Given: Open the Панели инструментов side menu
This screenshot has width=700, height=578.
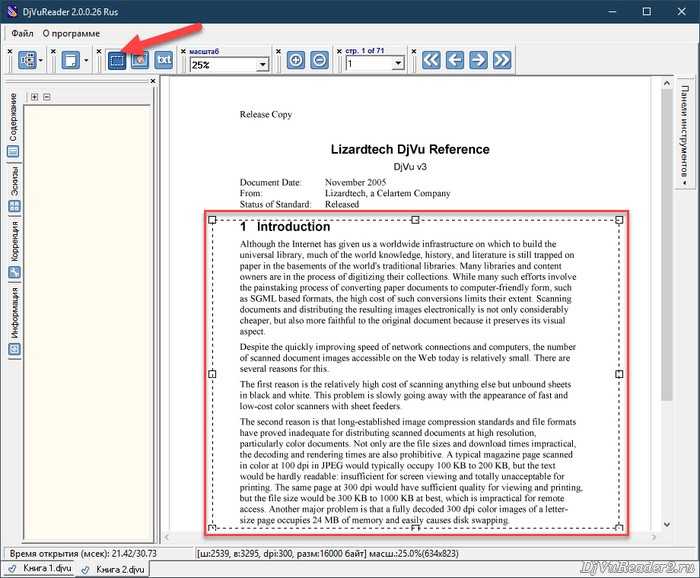Looking at the screenshot, I should tap(684, 135).
